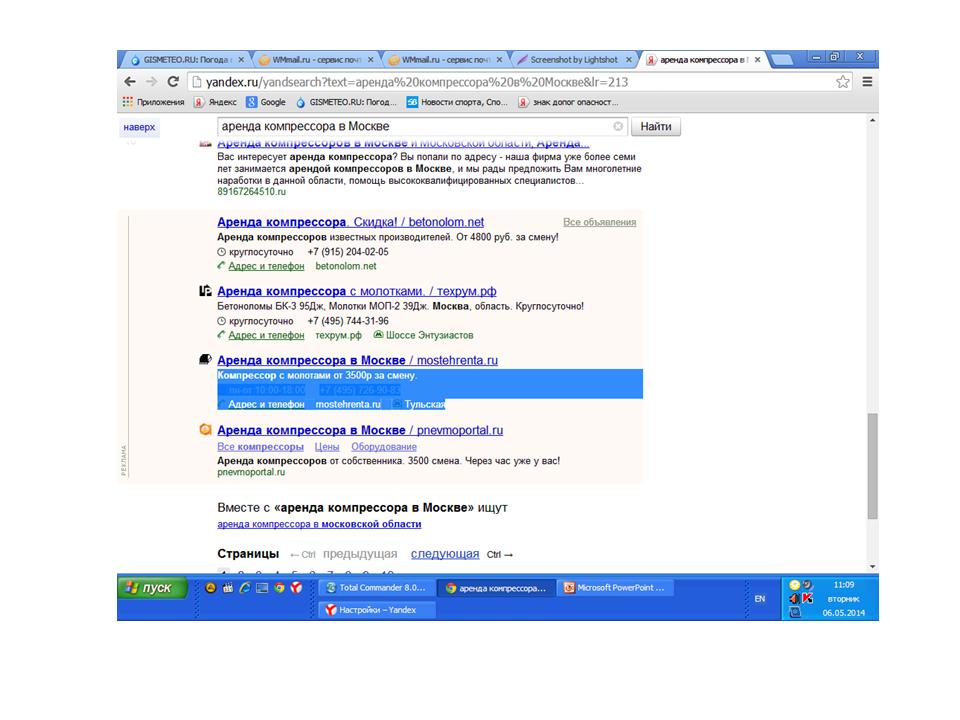Open the Приложения apps bookmark
The height and width of the screenshot is (720, 960).
point(154,102)
